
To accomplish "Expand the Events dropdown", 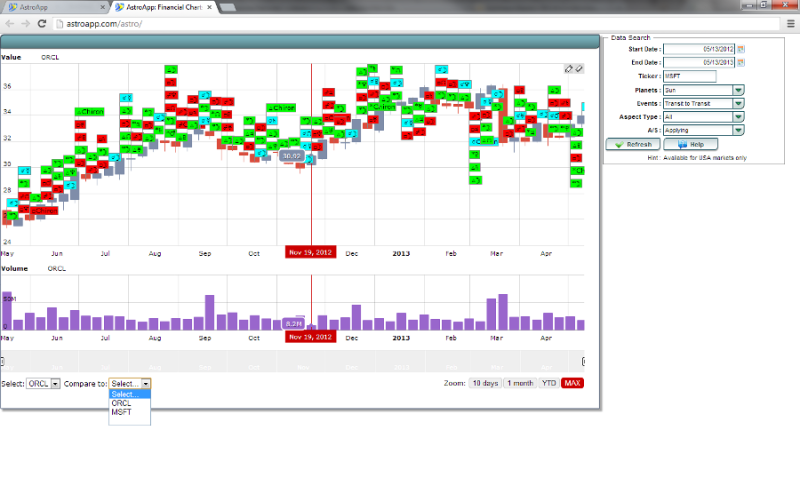I will pos(738,103).
